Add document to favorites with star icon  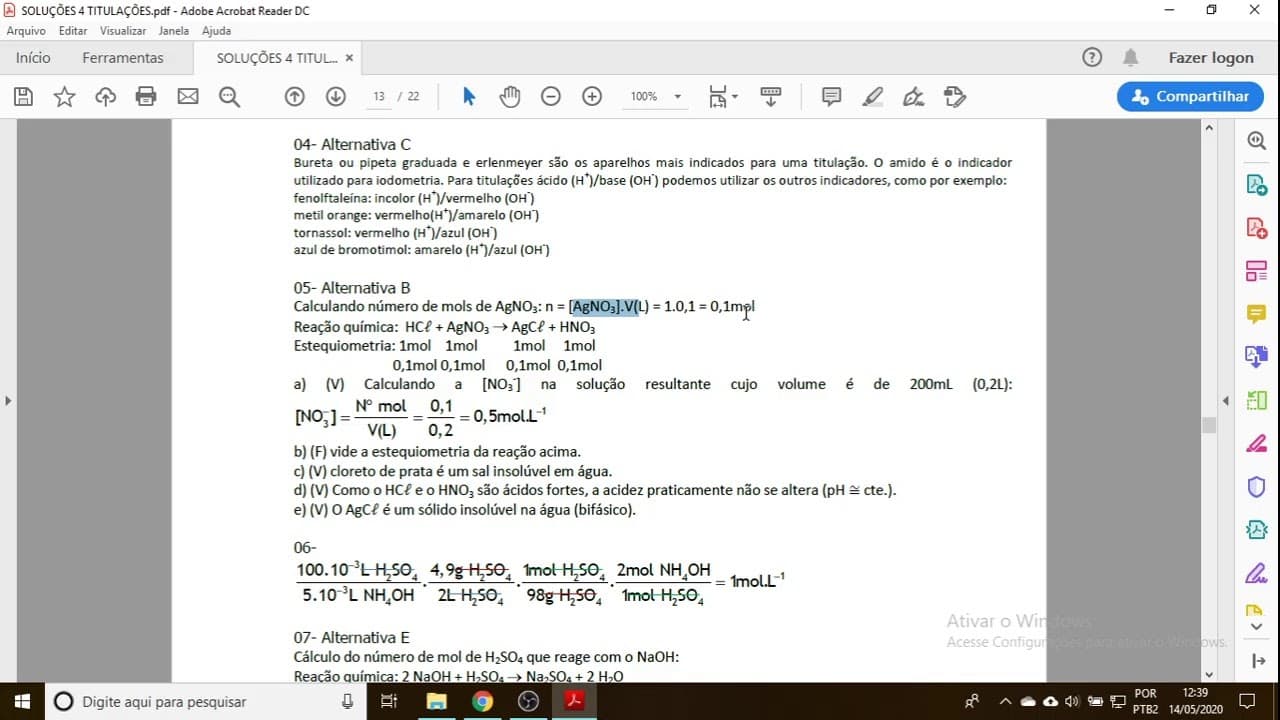[64, 97]
